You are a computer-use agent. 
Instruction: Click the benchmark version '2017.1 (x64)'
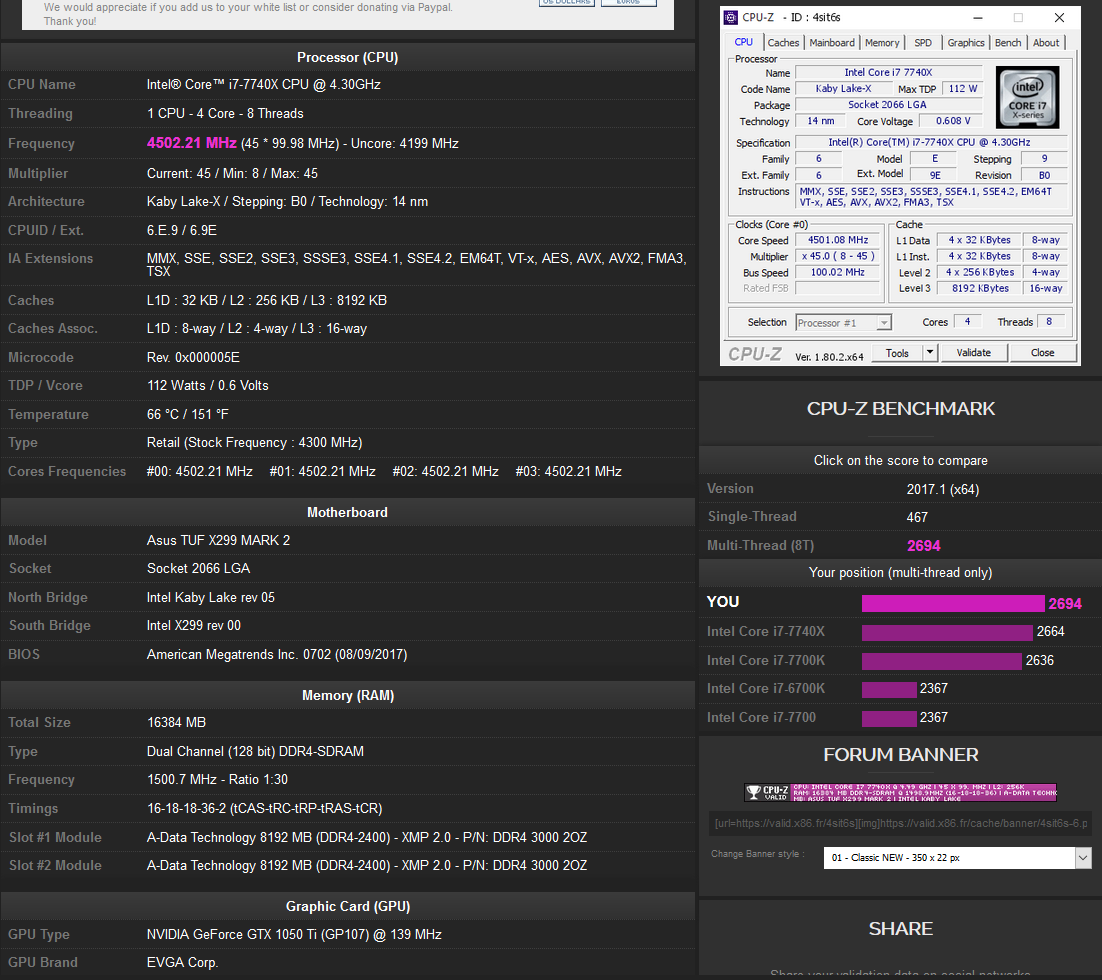pos(942,489)
